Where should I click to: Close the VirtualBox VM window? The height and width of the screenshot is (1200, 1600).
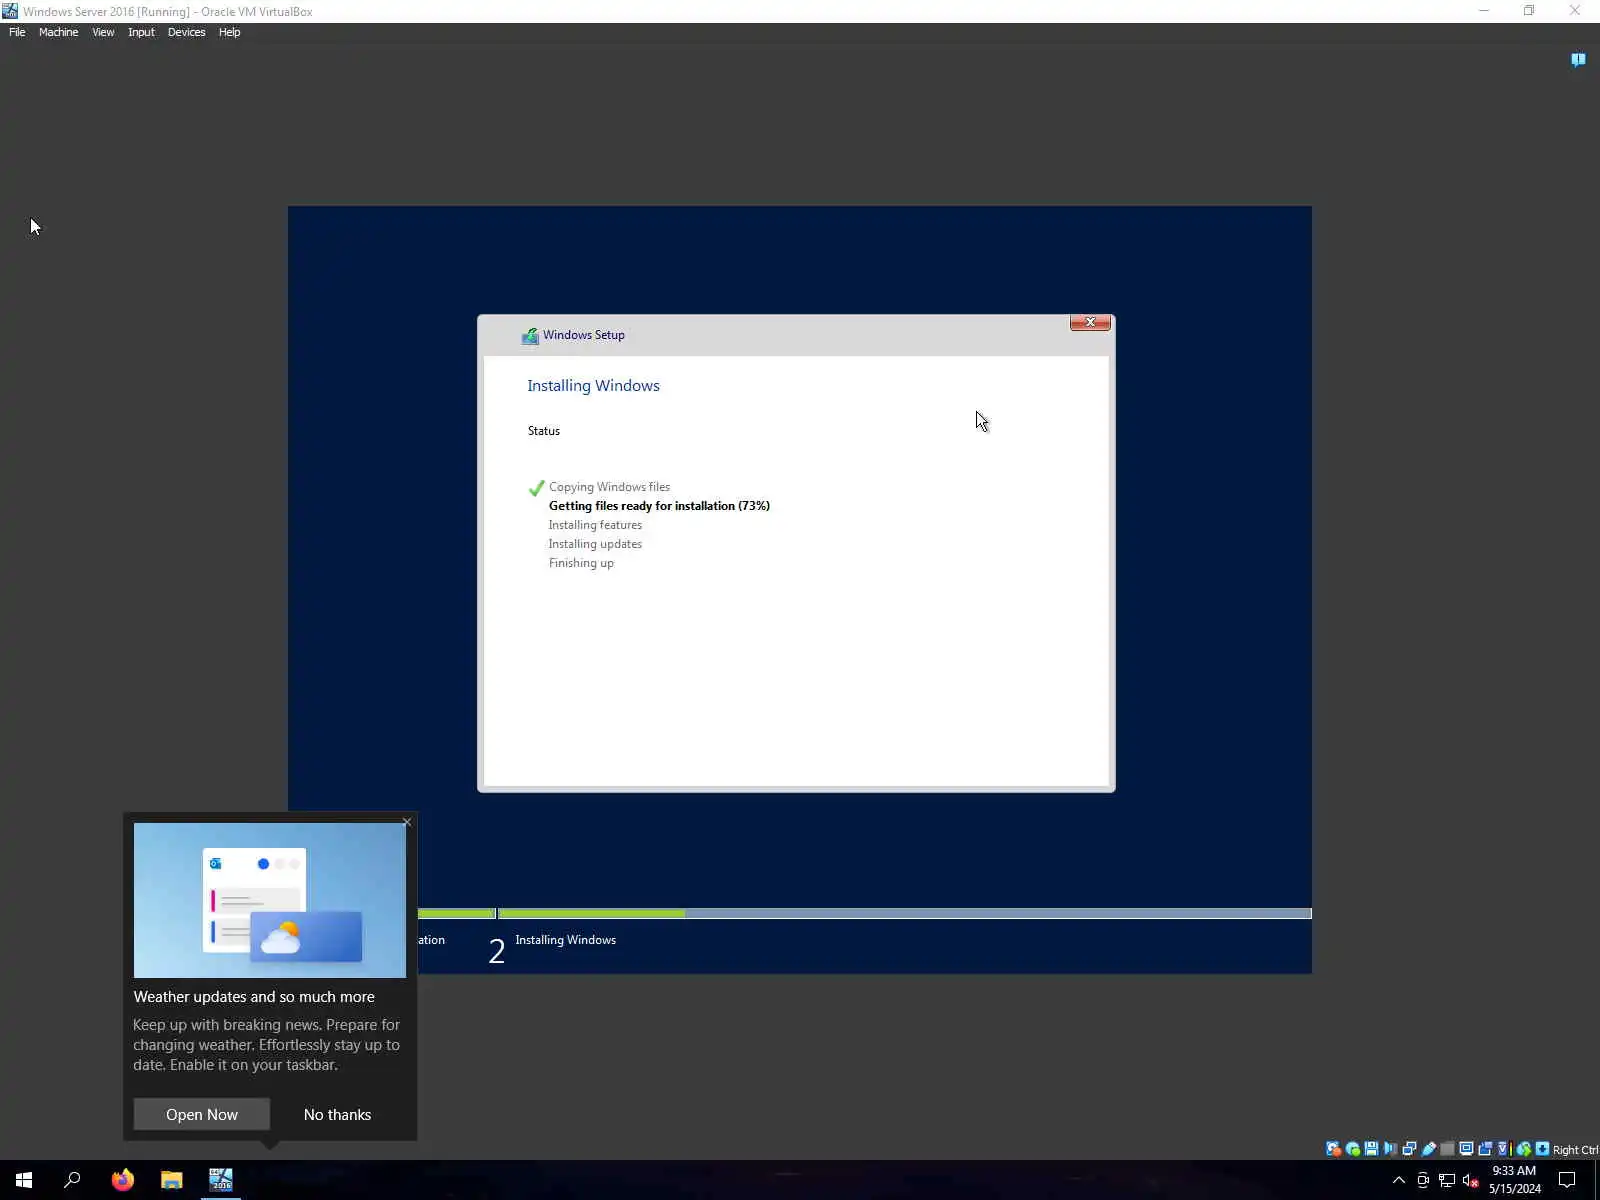point(1575,11)
